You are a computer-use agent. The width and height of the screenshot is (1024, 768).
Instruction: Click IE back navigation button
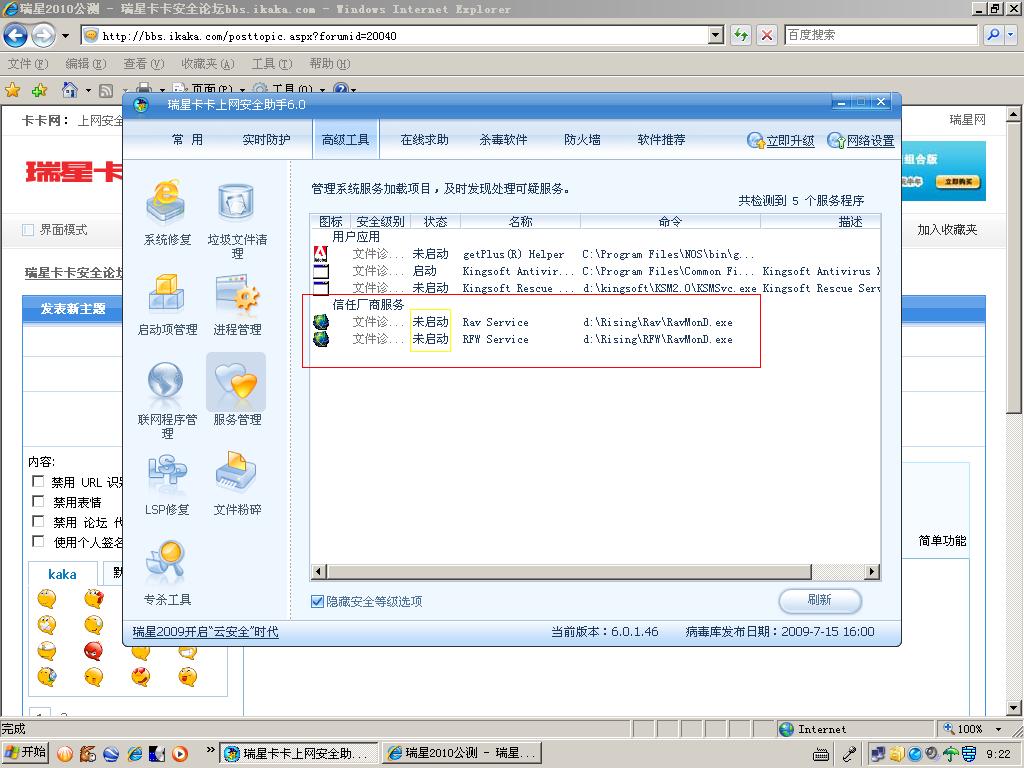[16, 35]
